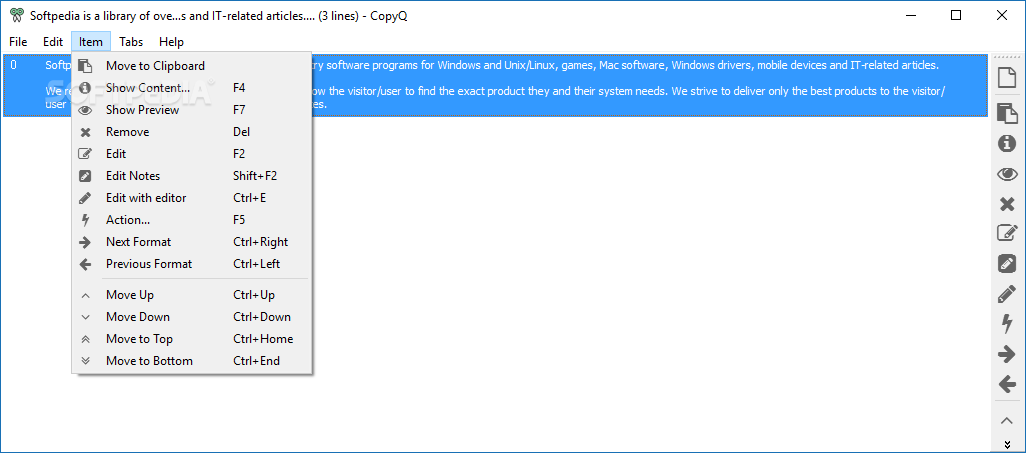The height and width of the screenshot is (453, 1026).
Task: Click the CopyQ app icon in title bar
Action: pyautogui.click(x=18, y=16)
